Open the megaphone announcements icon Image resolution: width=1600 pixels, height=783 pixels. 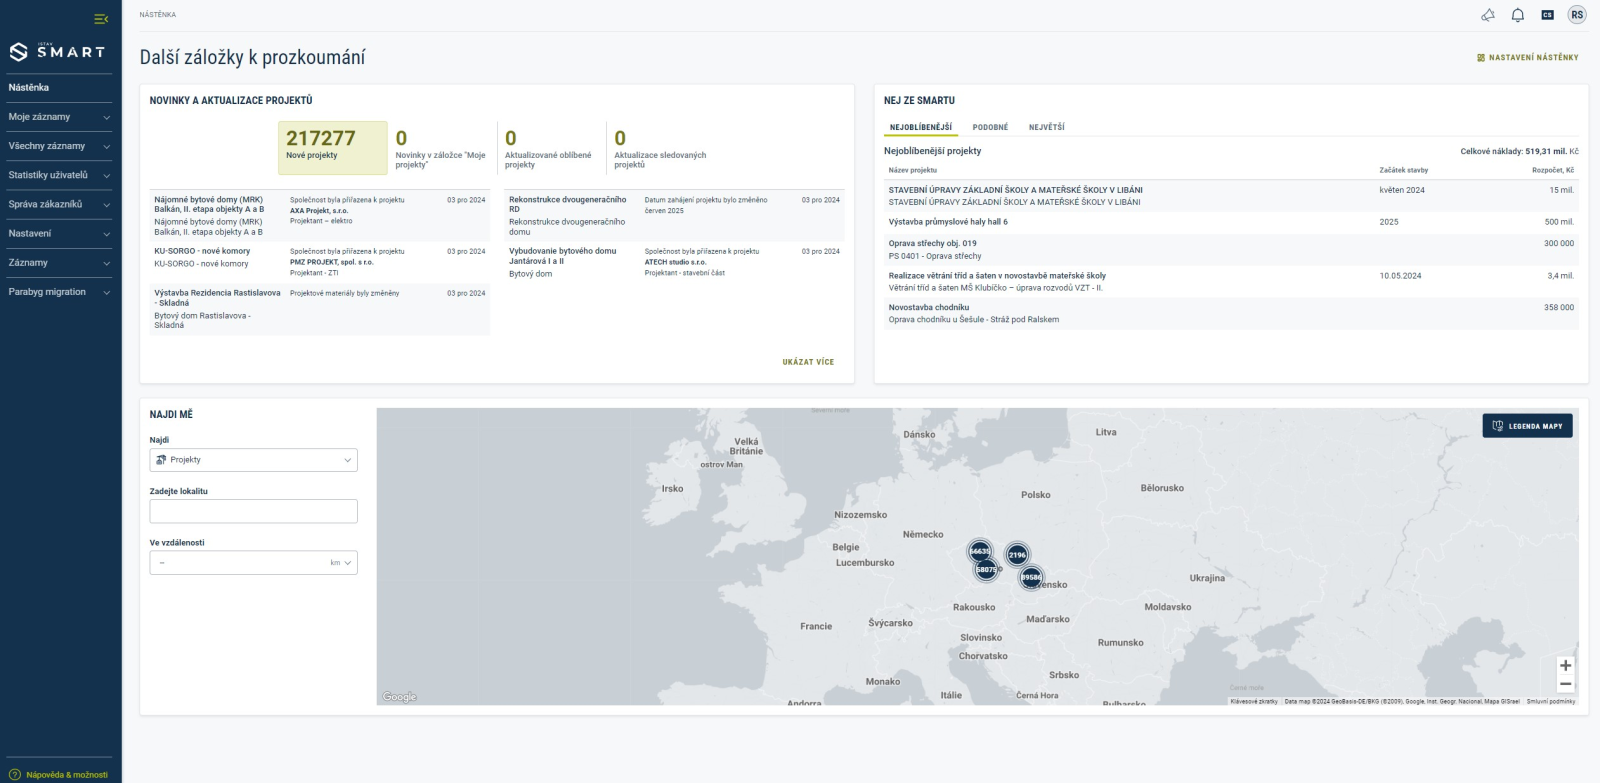tap(1488, 15)
